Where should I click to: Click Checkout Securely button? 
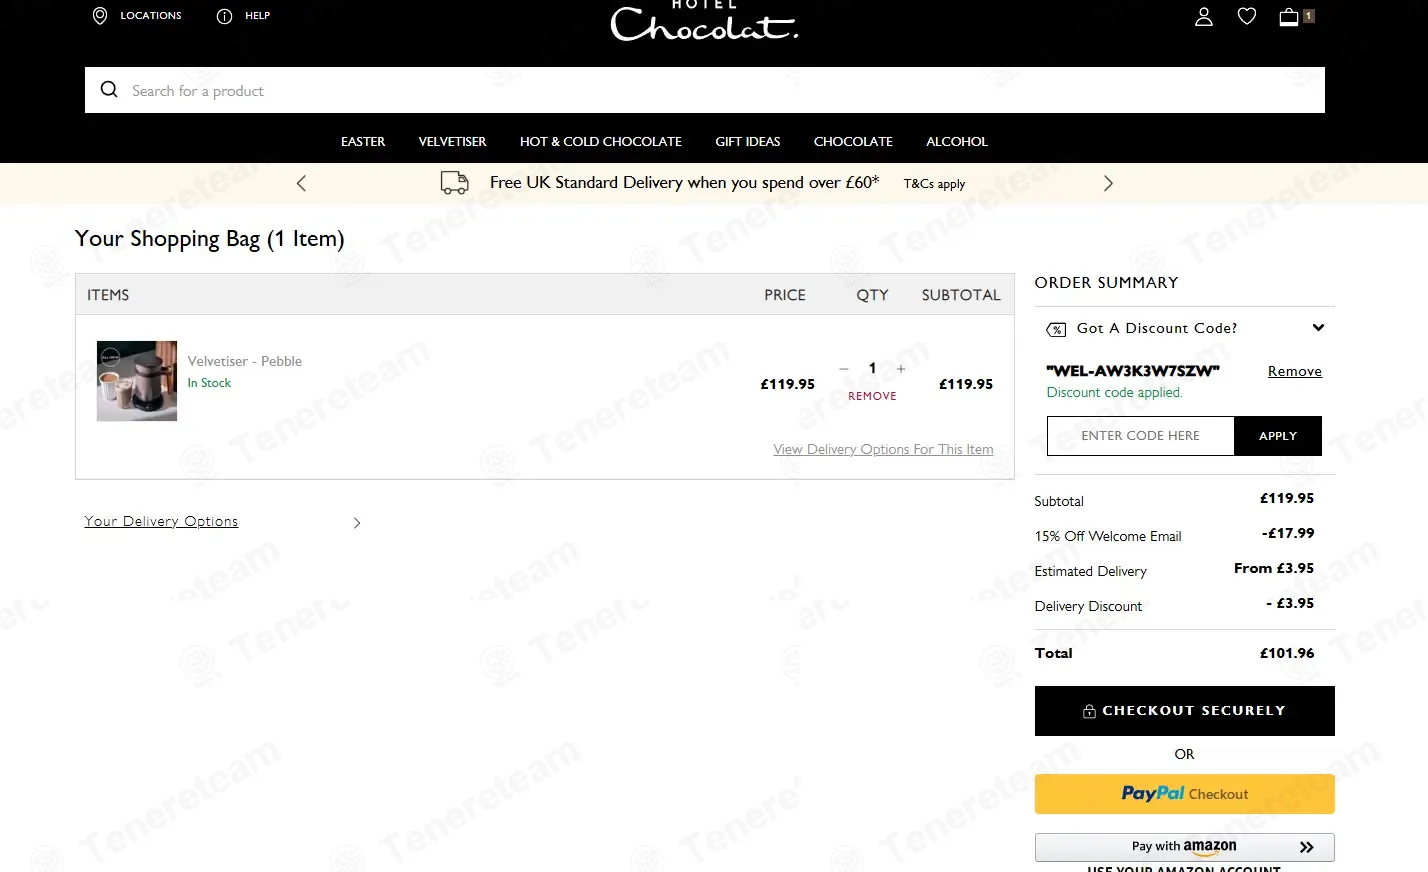point(1184,711)
